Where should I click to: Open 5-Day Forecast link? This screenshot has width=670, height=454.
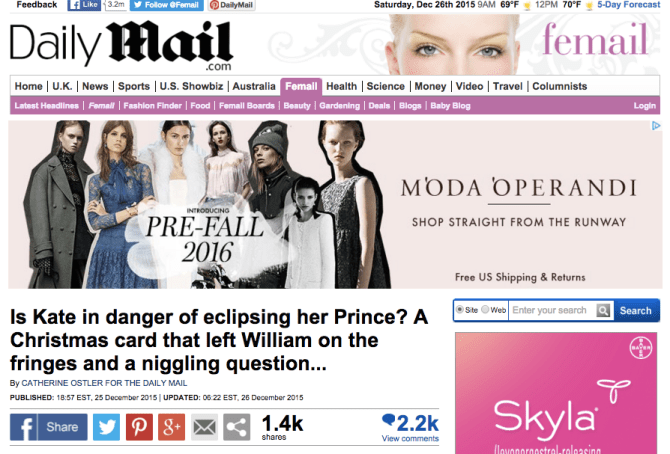point(629,5)
